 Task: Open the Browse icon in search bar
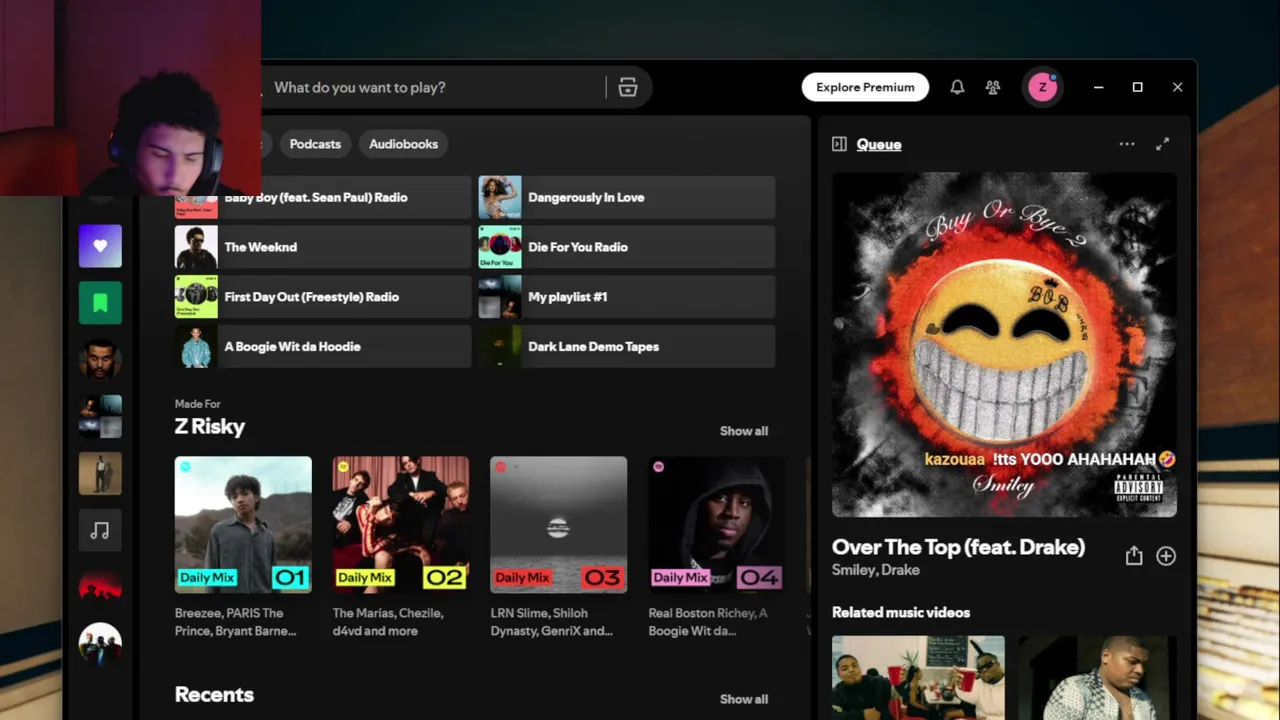click(x=628, y=88)
